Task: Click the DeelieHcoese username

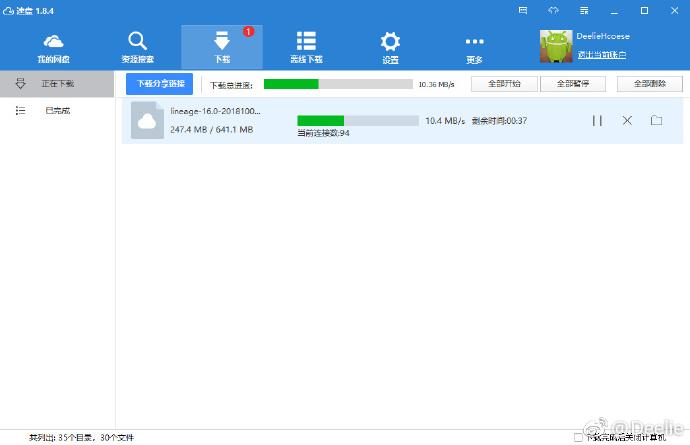Action: click(x=603, y=36)
